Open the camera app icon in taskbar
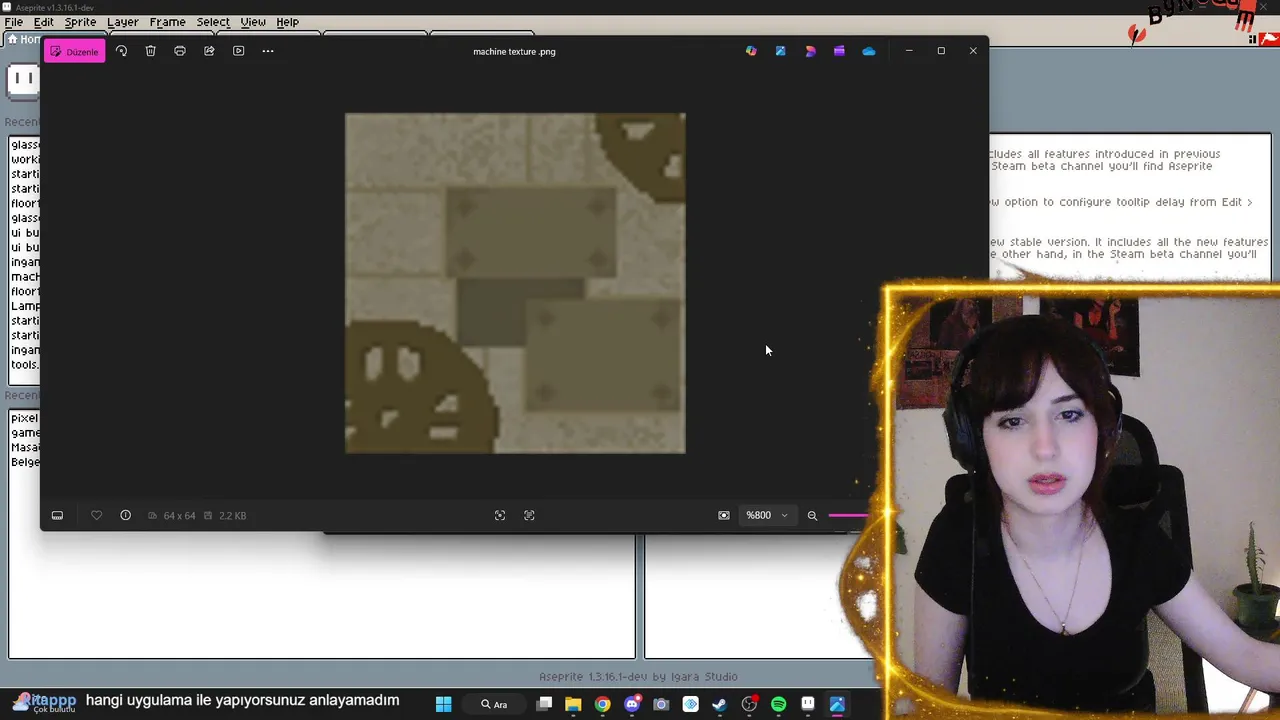Screen dimensions: 1280x720 [x=661, y=704]
